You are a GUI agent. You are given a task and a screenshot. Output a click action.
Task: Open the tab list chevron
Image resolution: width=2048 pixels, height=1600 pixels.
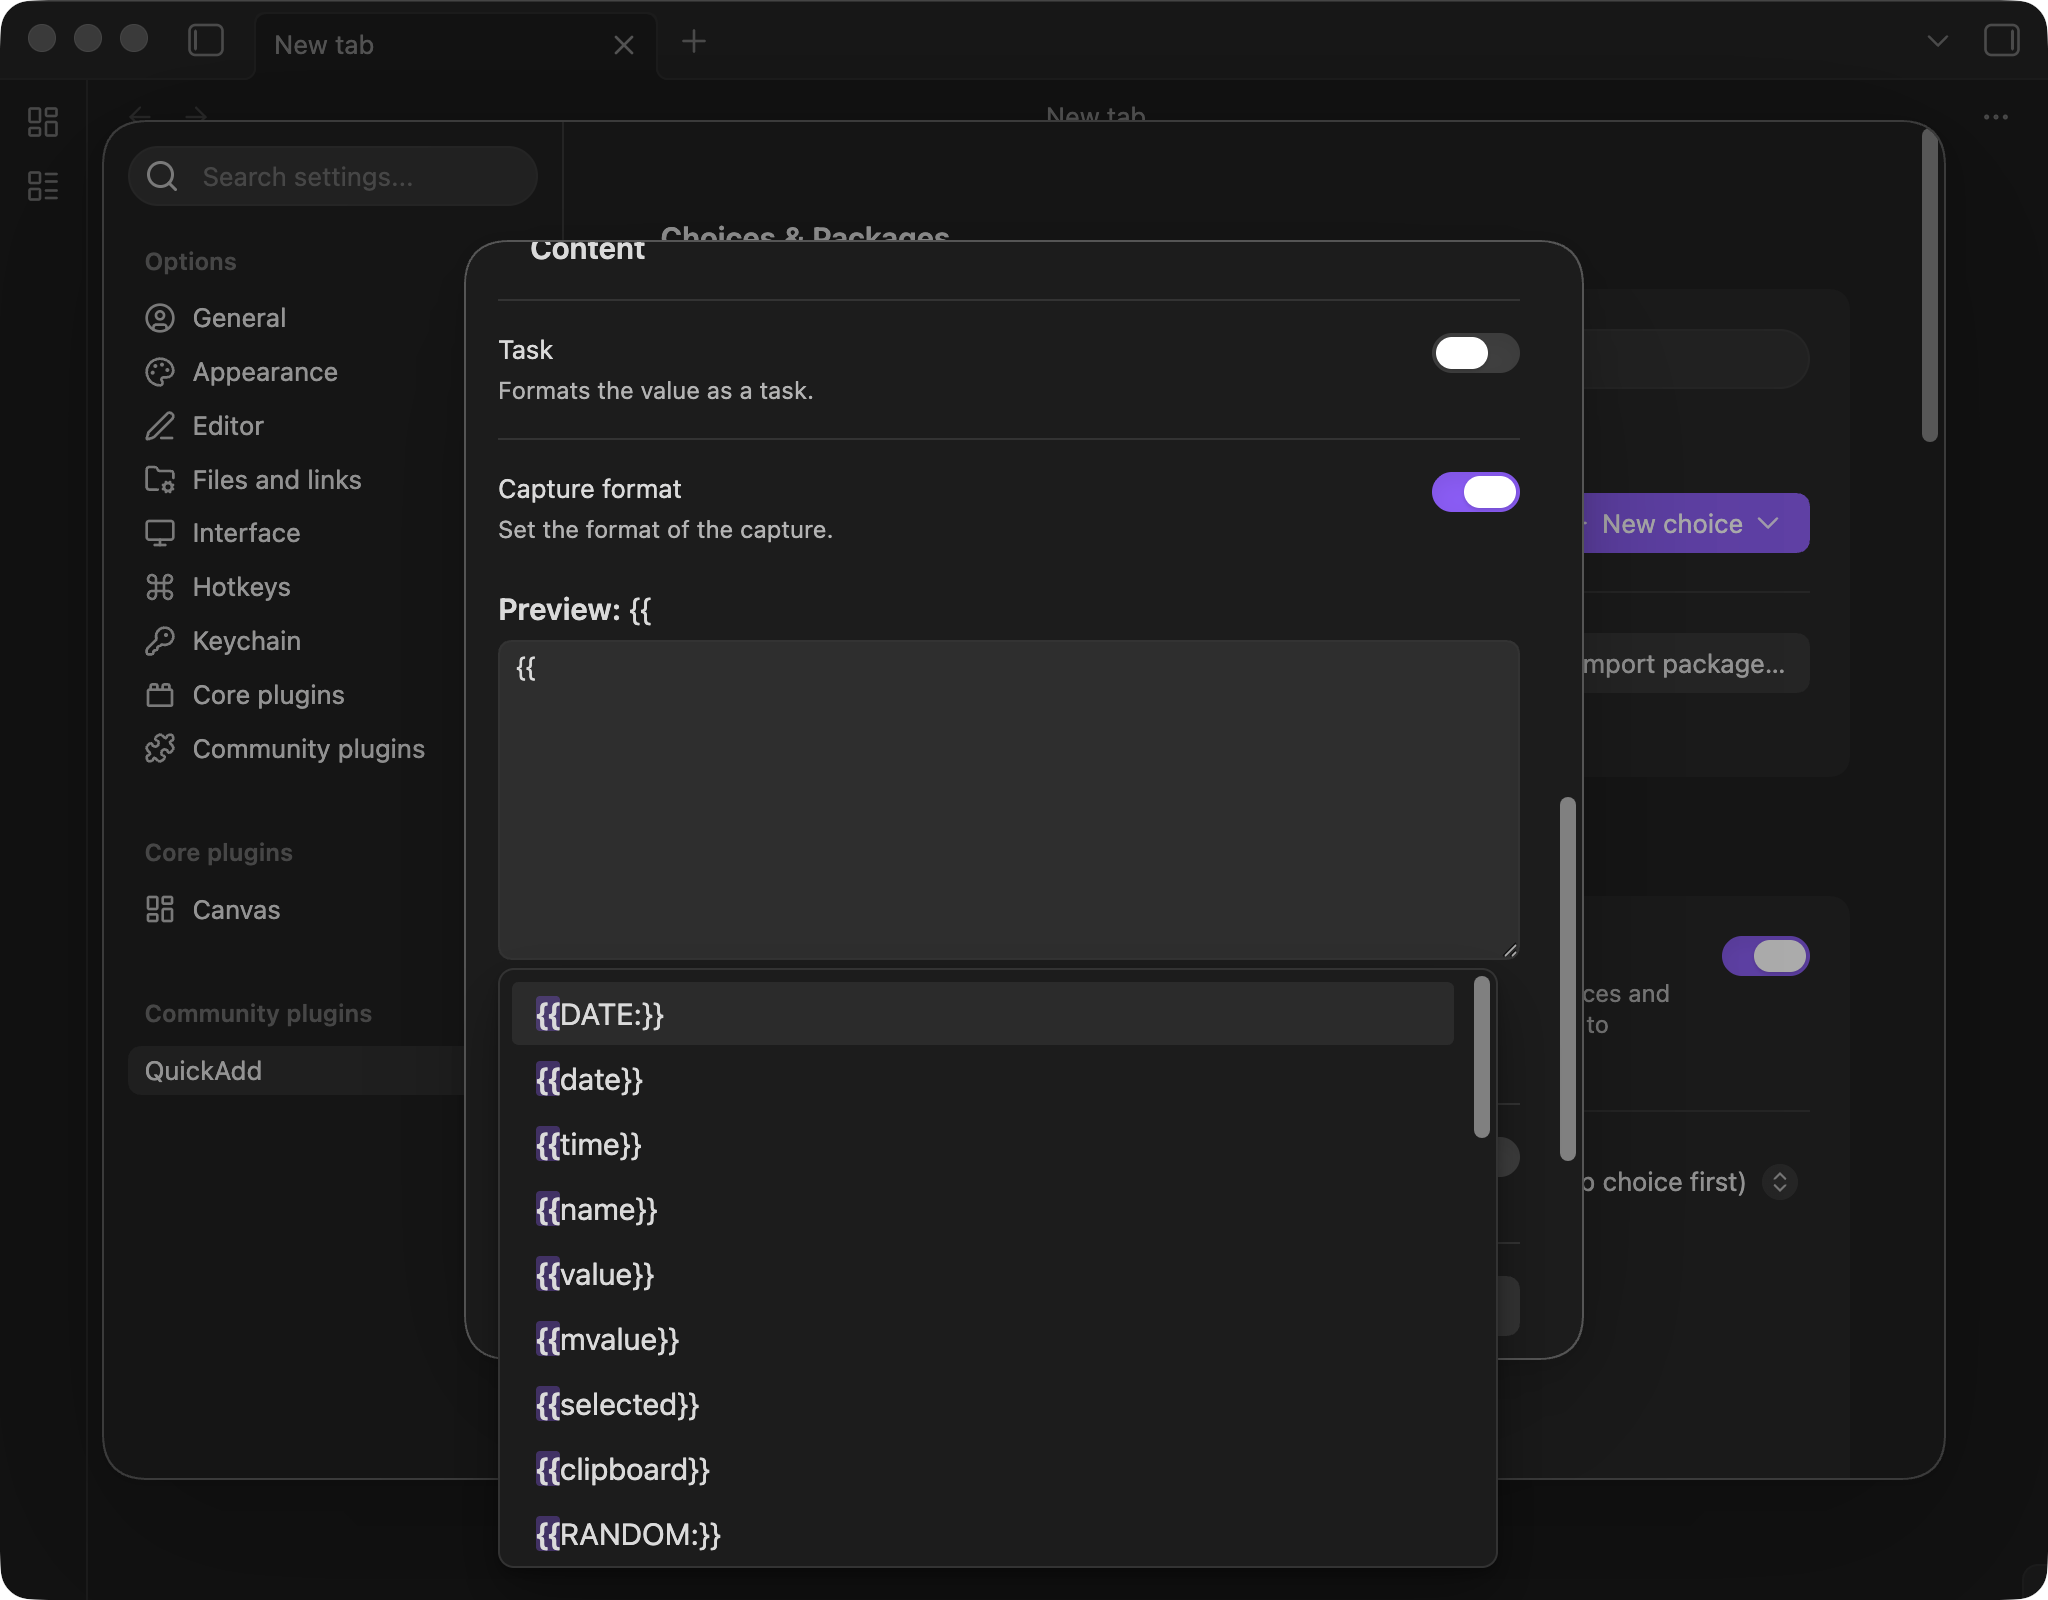point(1938,41)
